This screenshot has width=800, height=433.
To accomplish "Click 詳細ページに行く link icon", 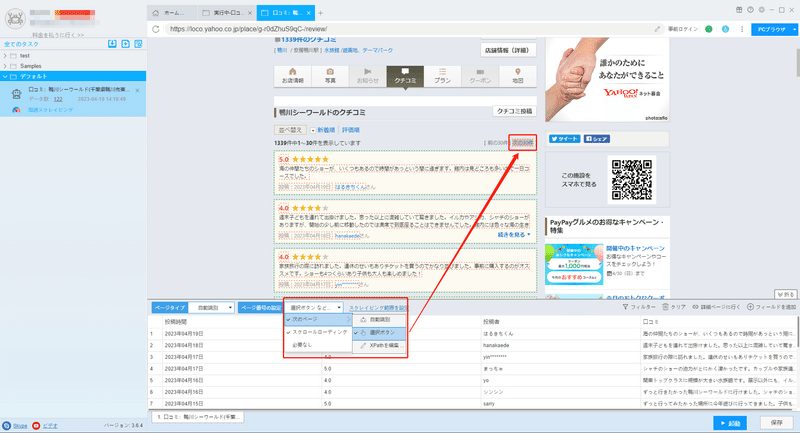I will pos(695,307).
